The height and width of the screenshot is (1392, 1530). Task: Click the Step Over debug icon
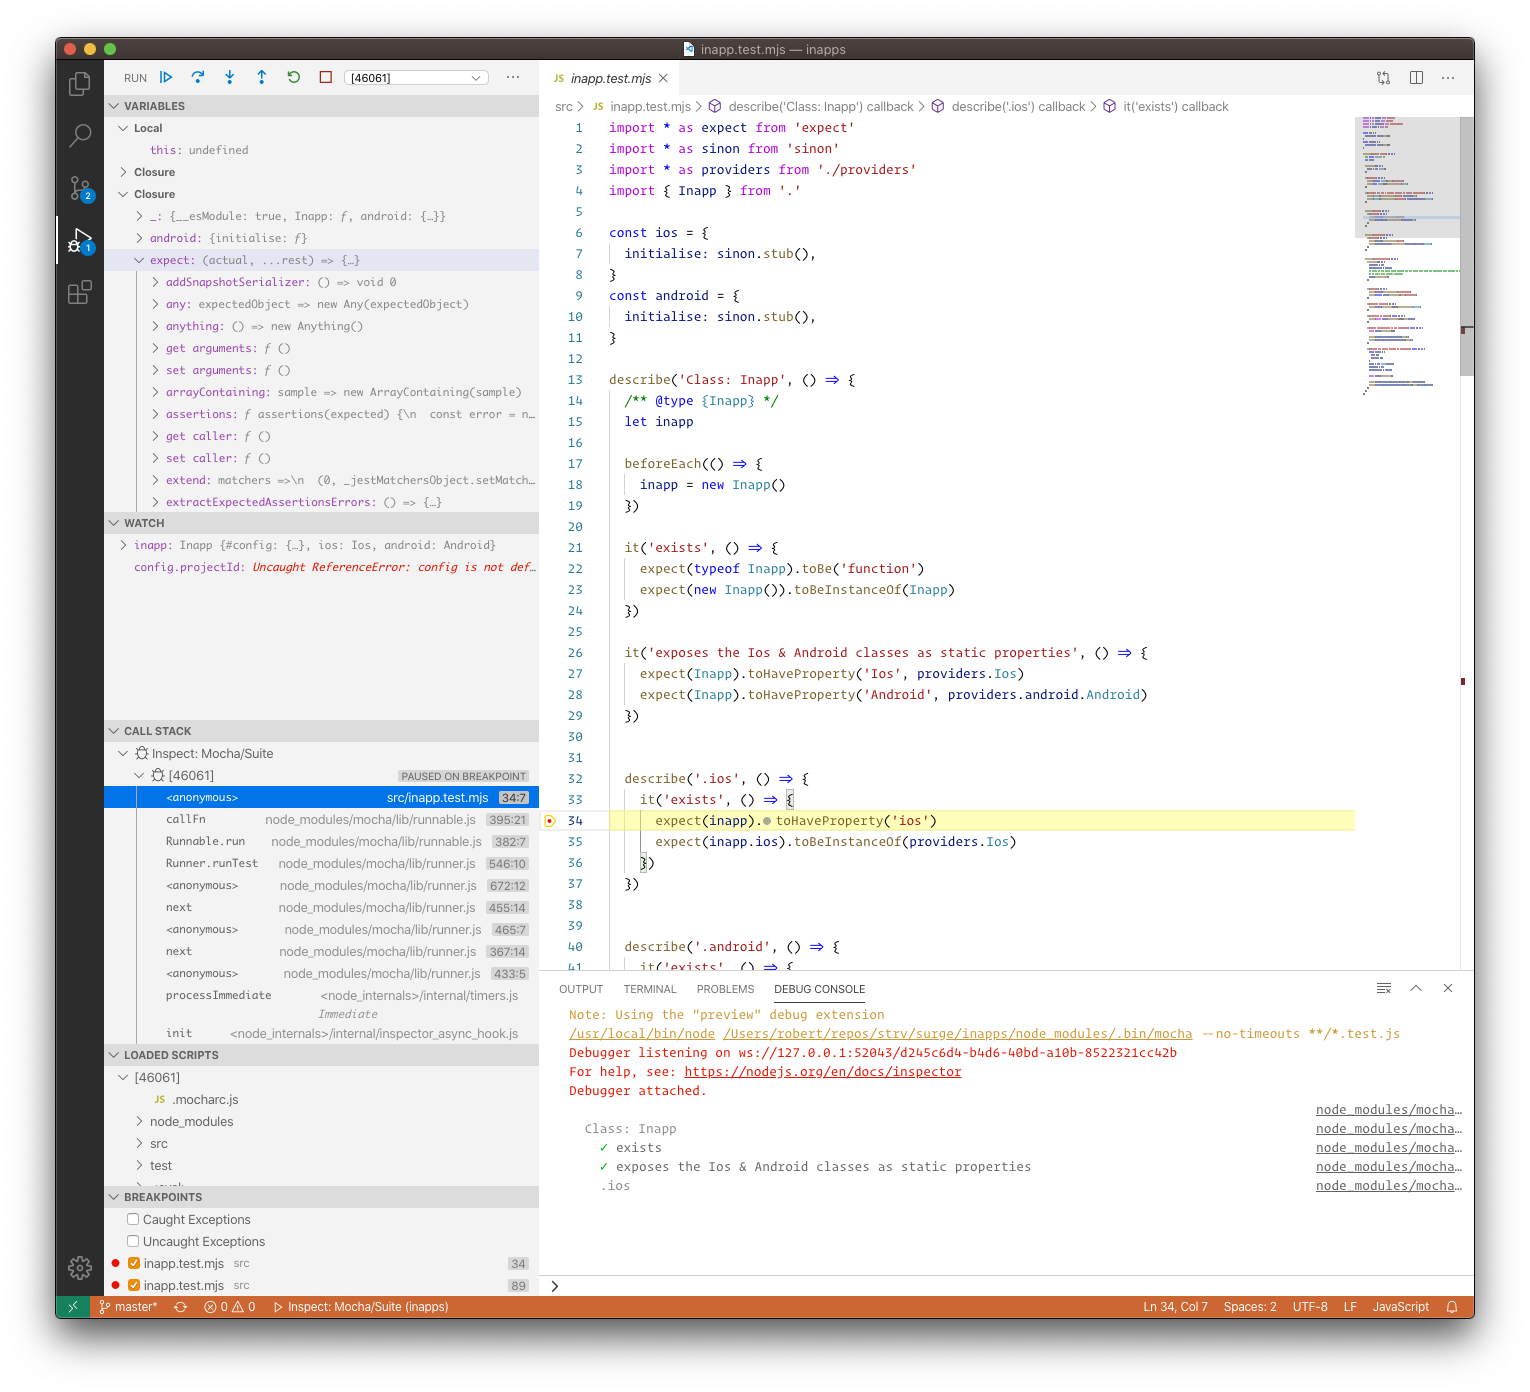(x=198, y=77)
